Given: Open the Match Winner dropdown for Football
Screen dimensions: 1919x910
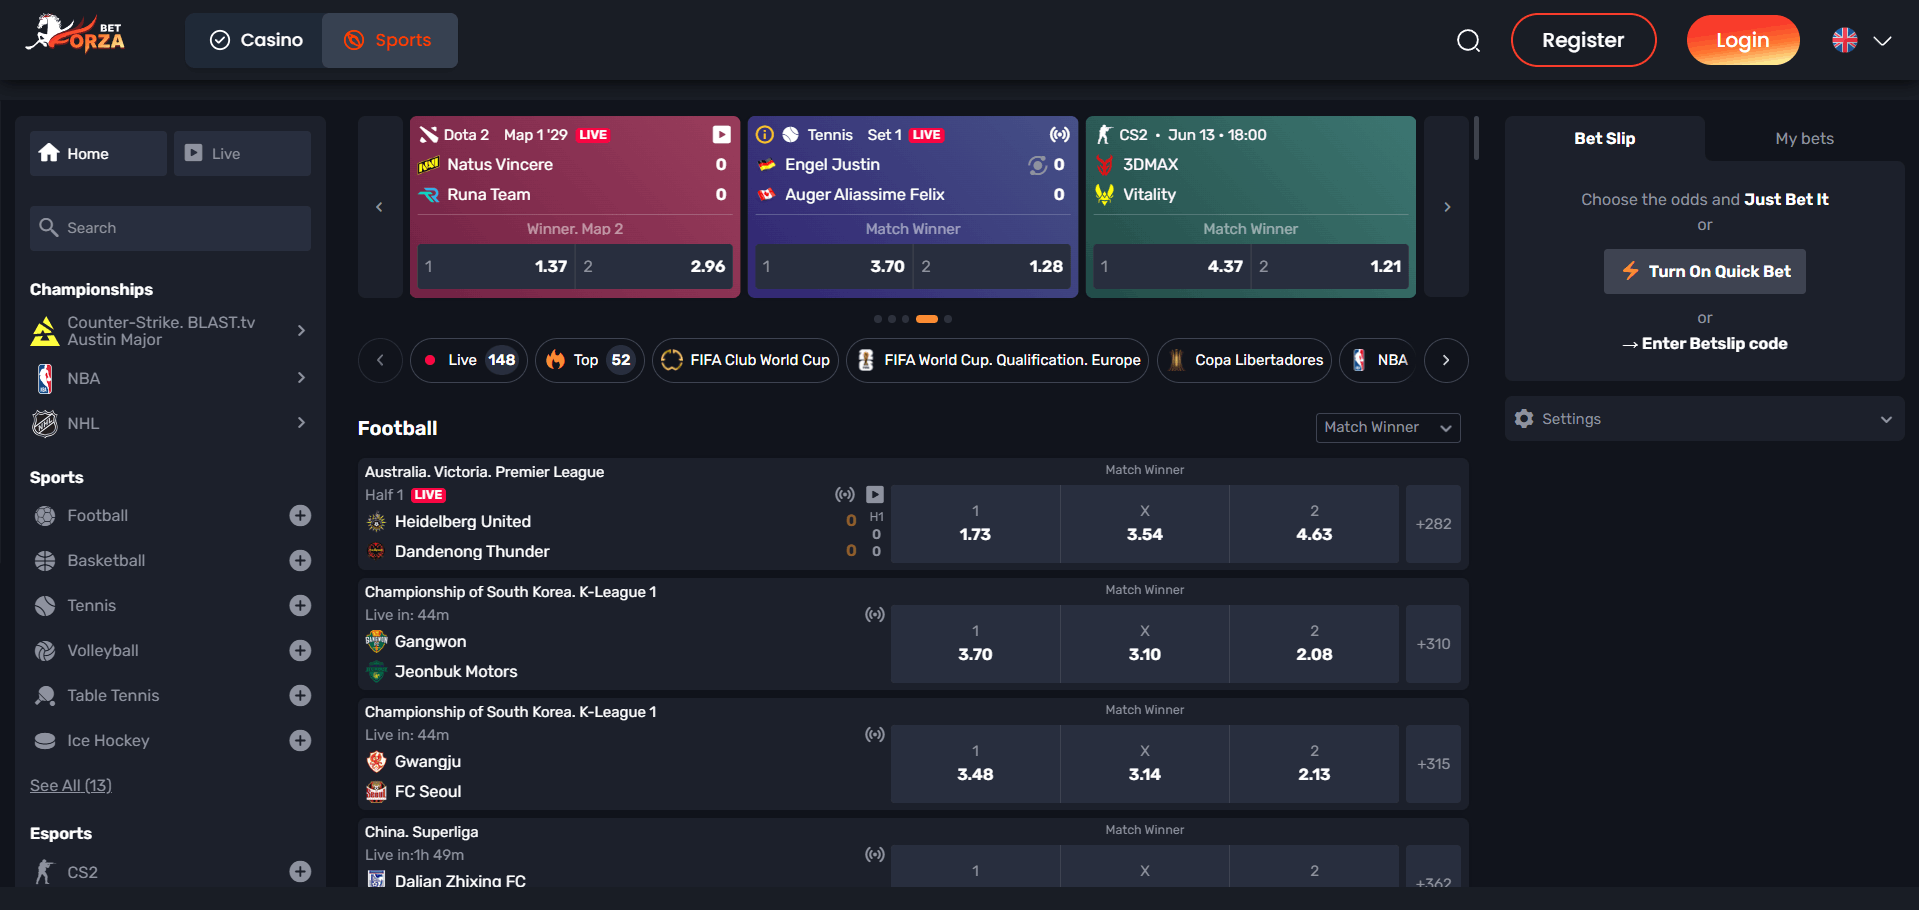Looking at the screenshot, I should (1387, 427).
